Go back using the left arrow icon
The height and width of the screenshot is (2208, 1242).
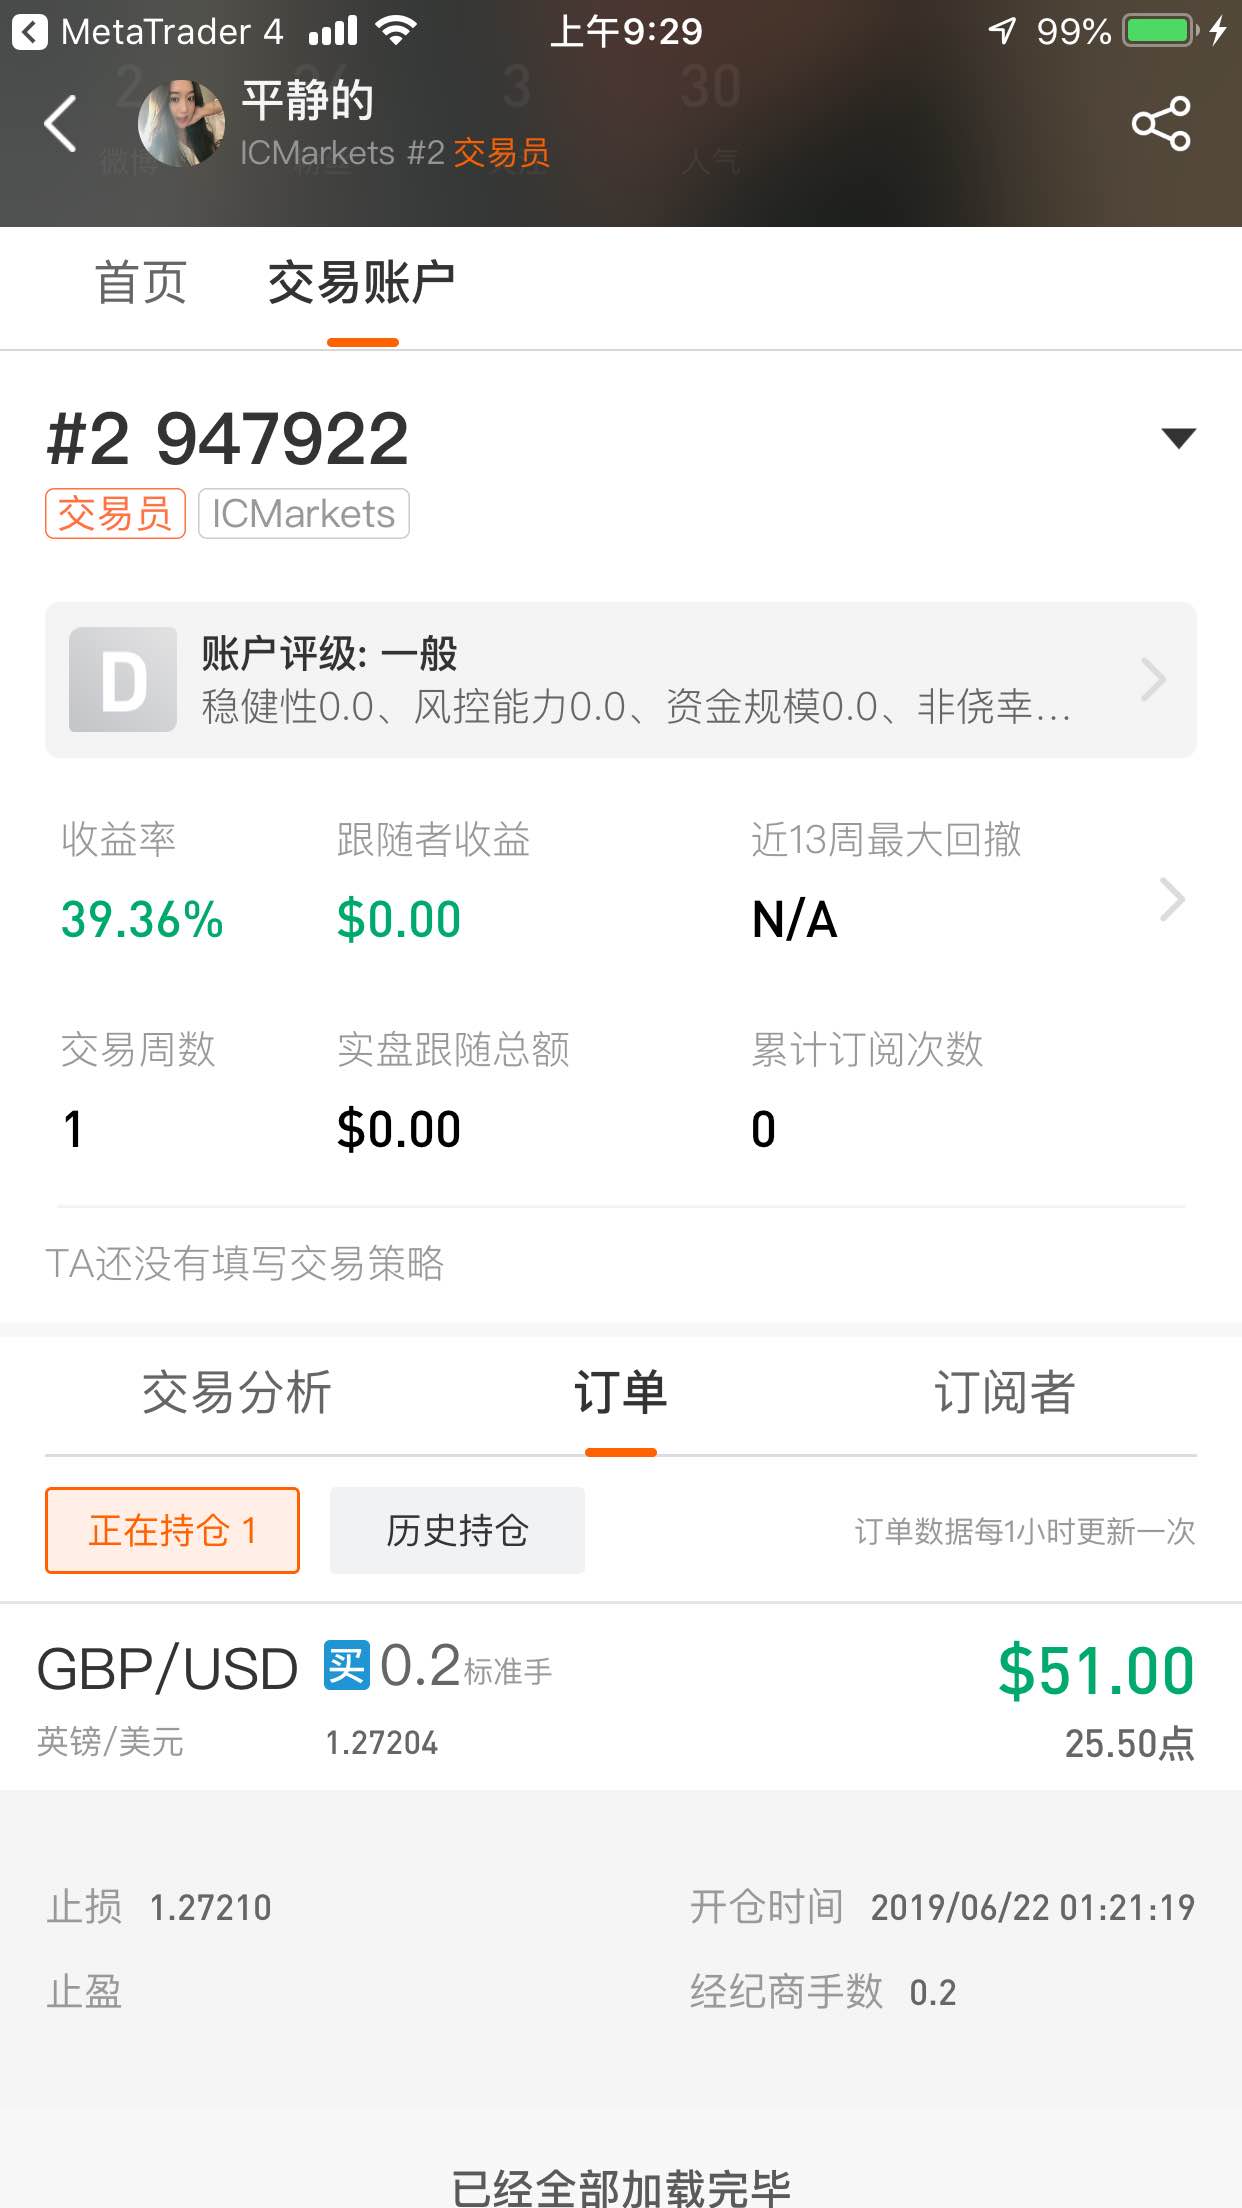point(61,124)
